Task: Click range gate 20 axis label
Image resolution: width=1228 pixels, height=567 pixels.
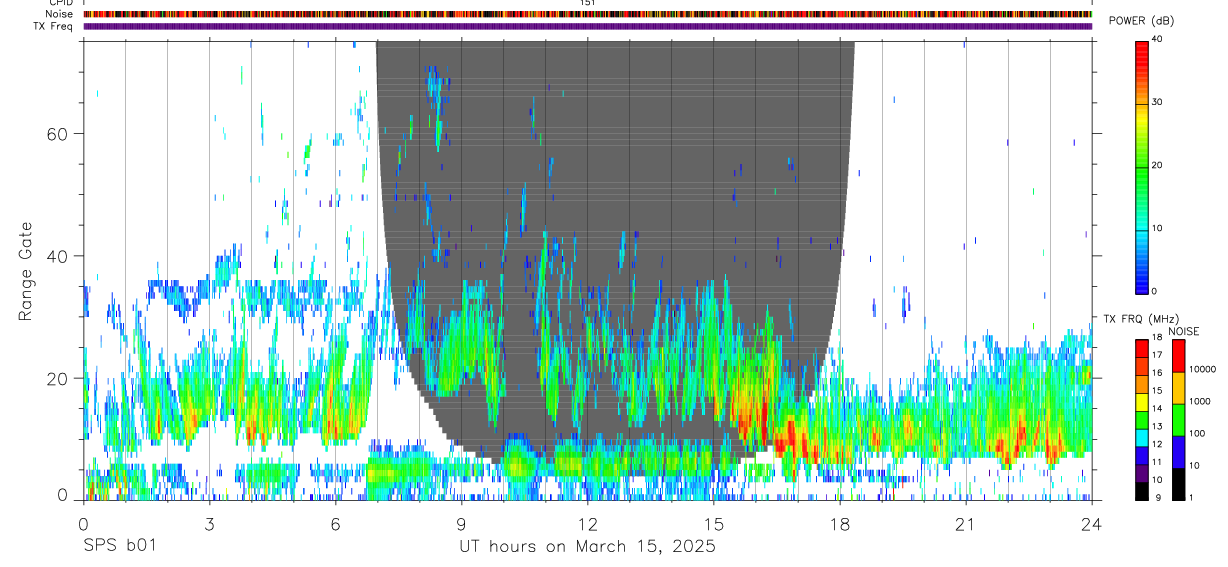Action: coord(59,378)
